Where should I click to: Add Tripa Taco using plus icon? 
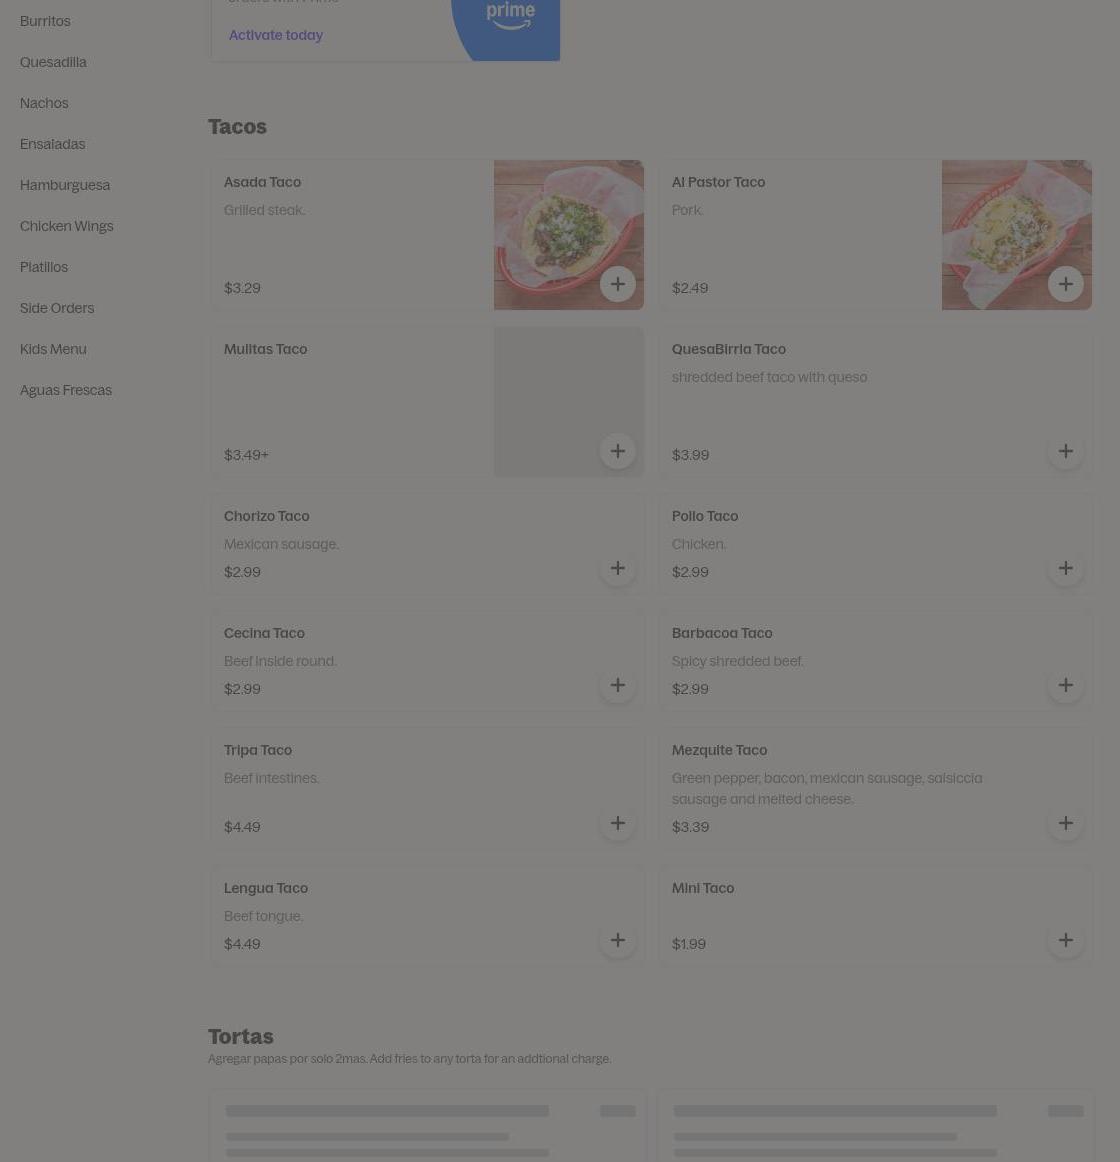[x=617, y=823]
